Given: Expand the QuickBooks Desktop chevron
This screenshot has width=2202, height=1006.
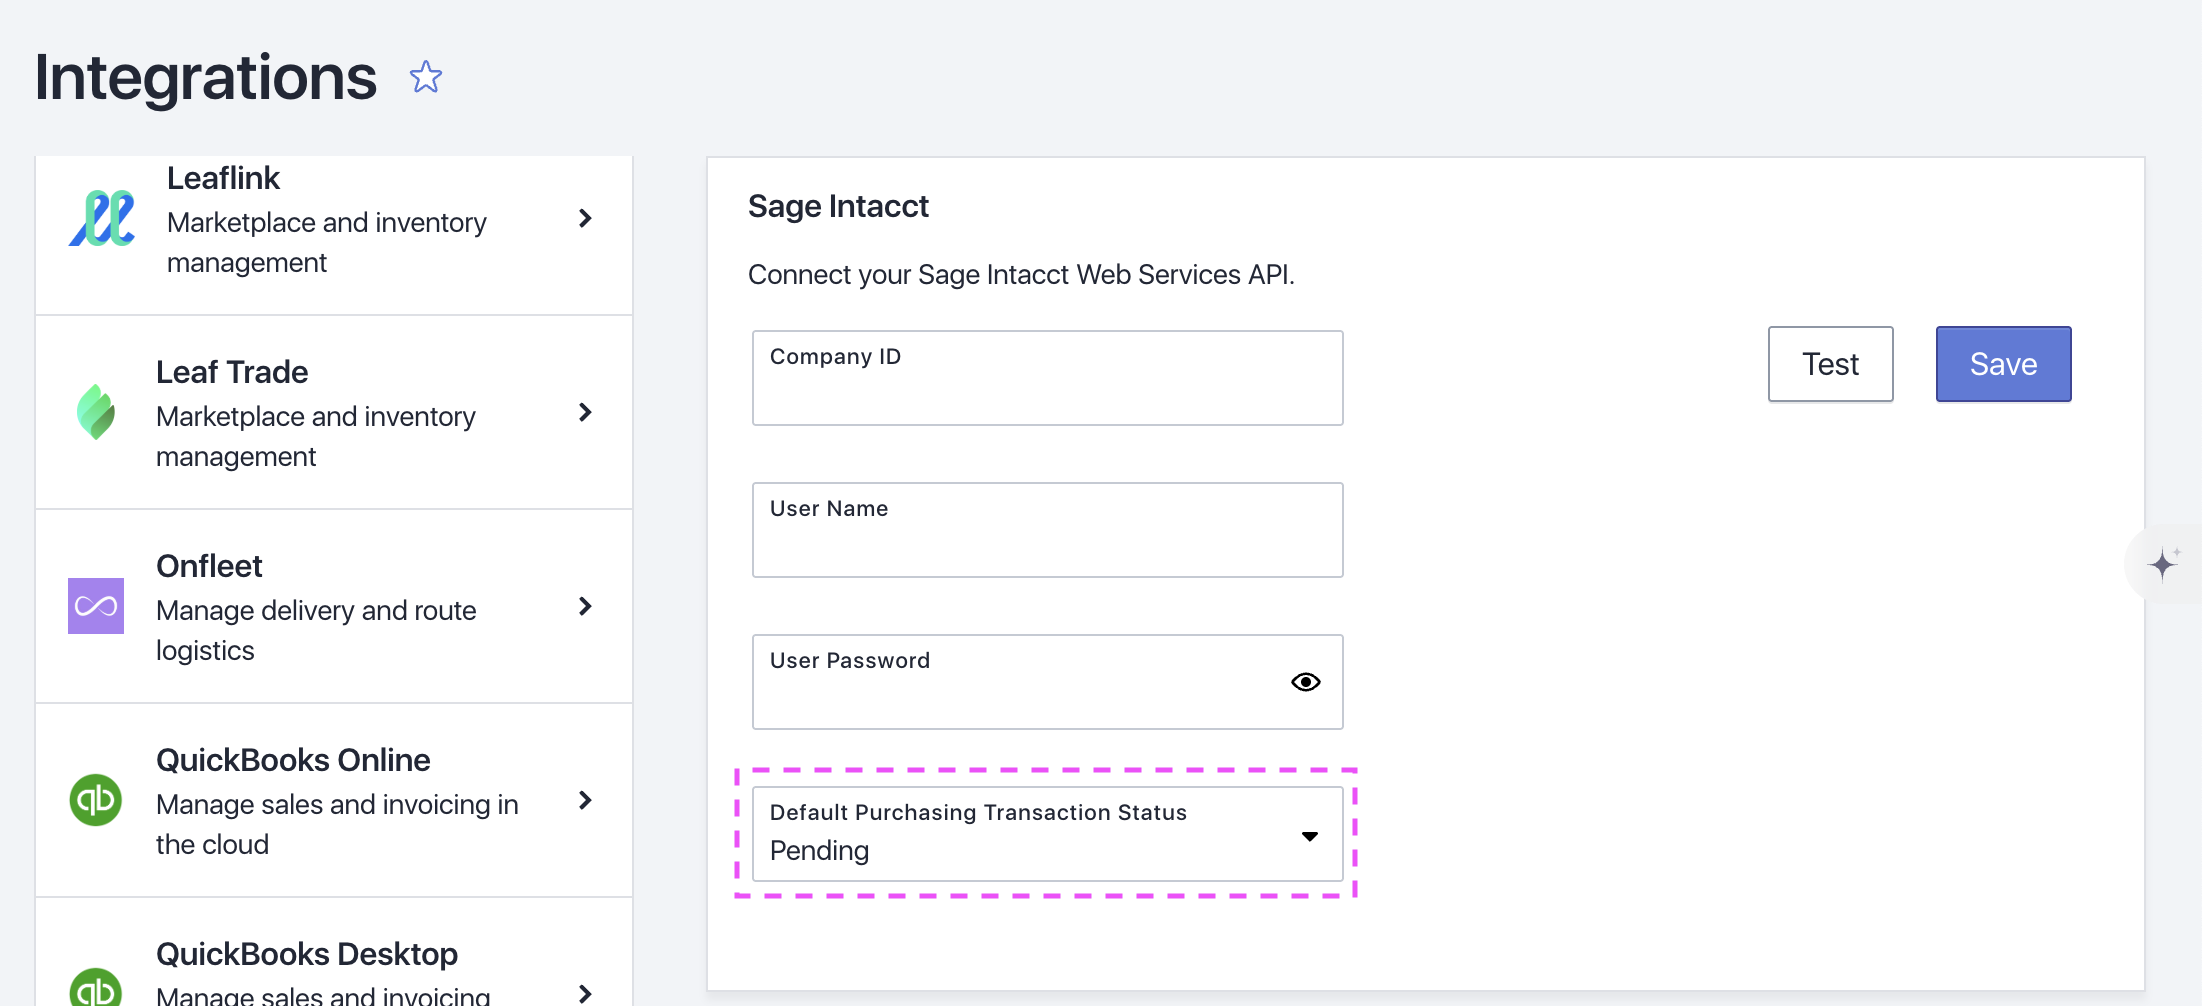Looking at the screenshot, I should [586, 993].
